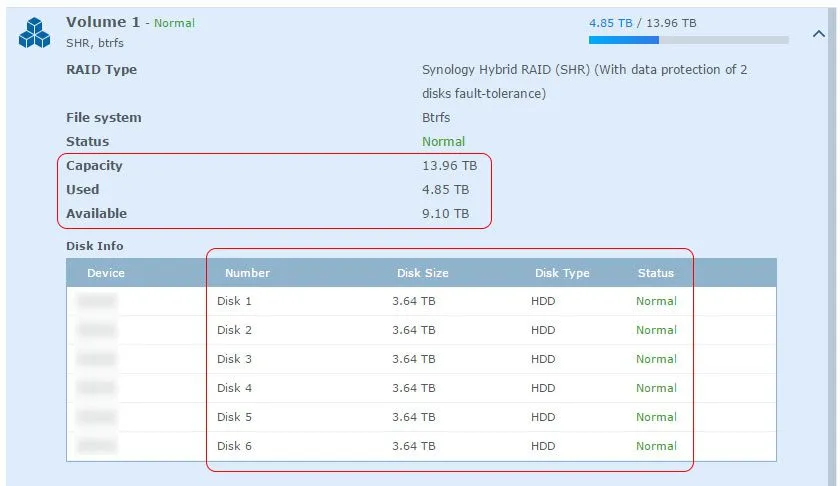Viewport: 840px width, 486px height.
Task: Click the Disk Info heading
Action: [x=95, y=246]
